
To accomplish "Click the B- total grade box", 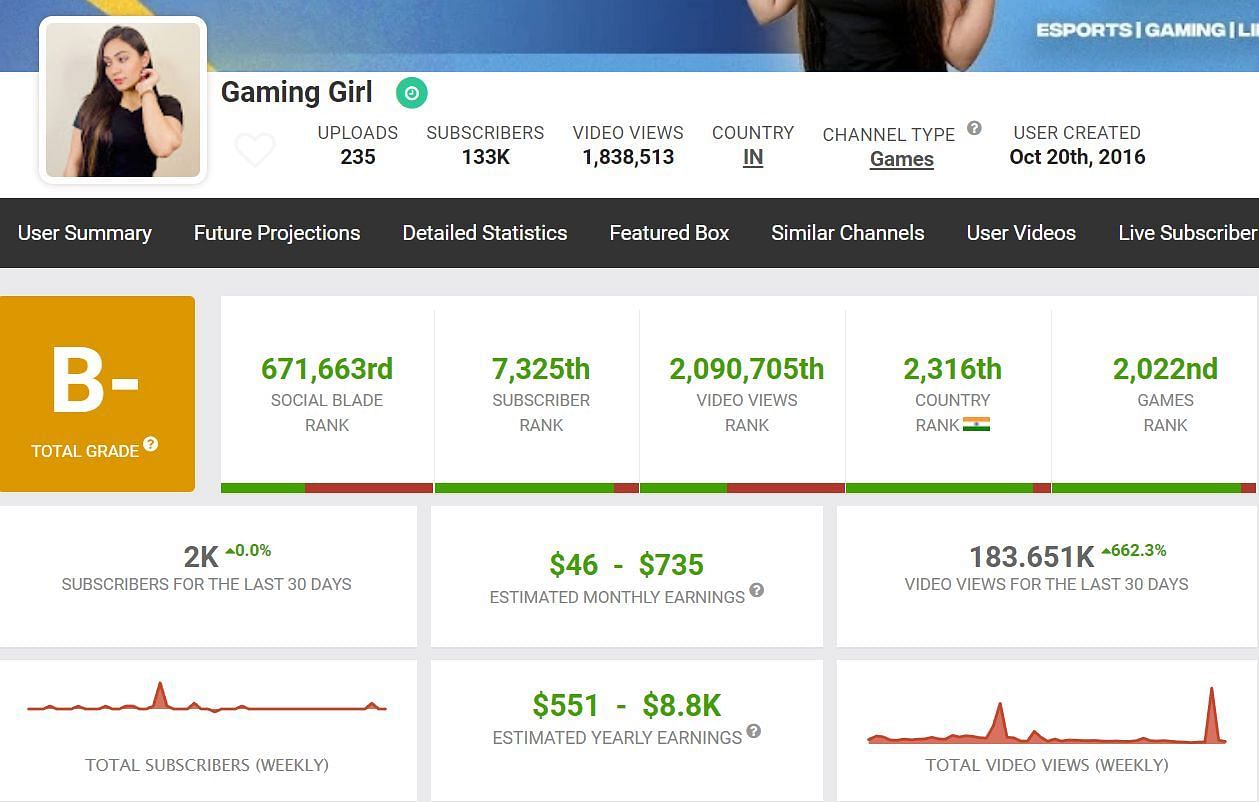I will 97,394.
